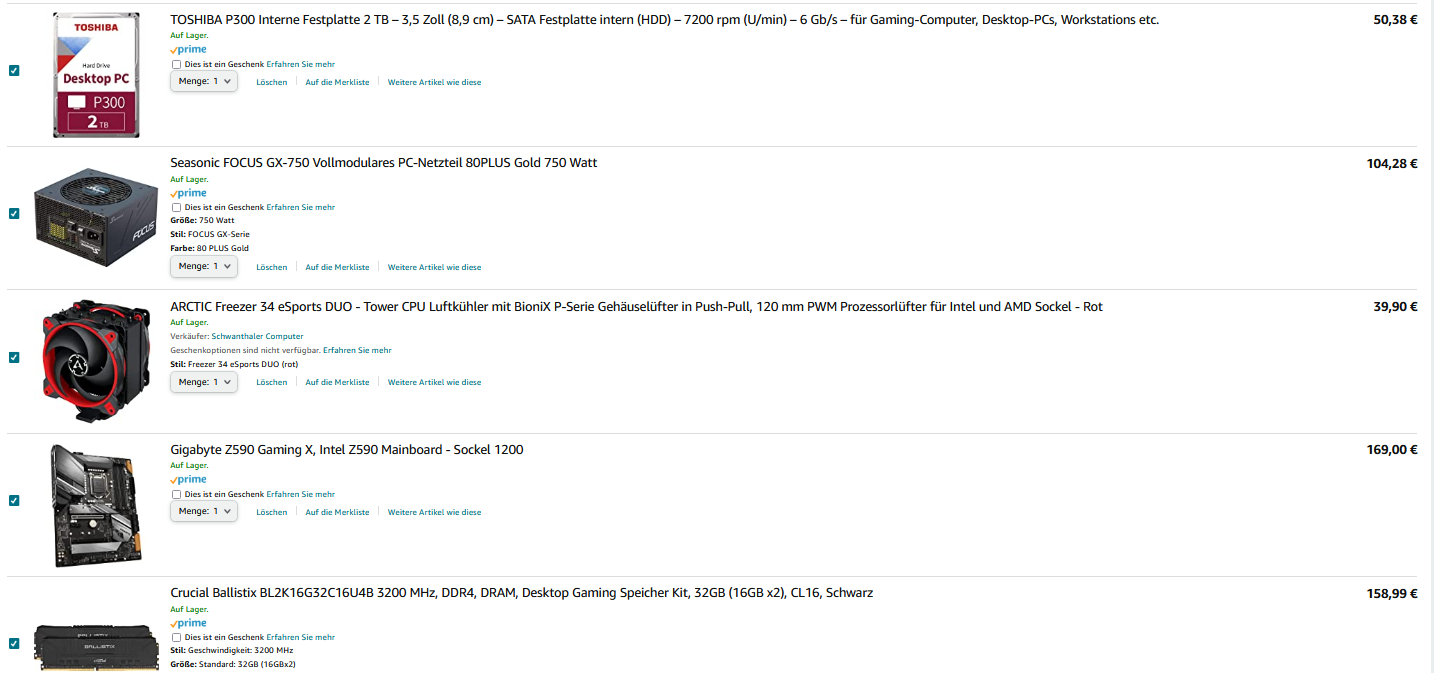This screenshot has width=1434, height=673.
Task: Open the Crucial Ballistix RAM image
Action: 96,645
